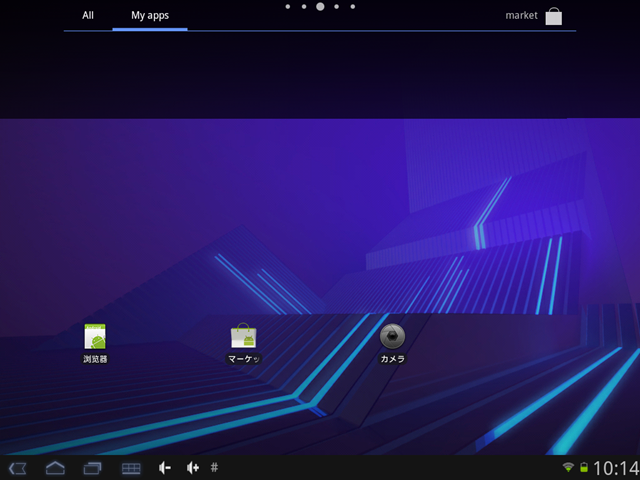Lower the volume
This screenshot has height=480, width=640.
point(164,468)
